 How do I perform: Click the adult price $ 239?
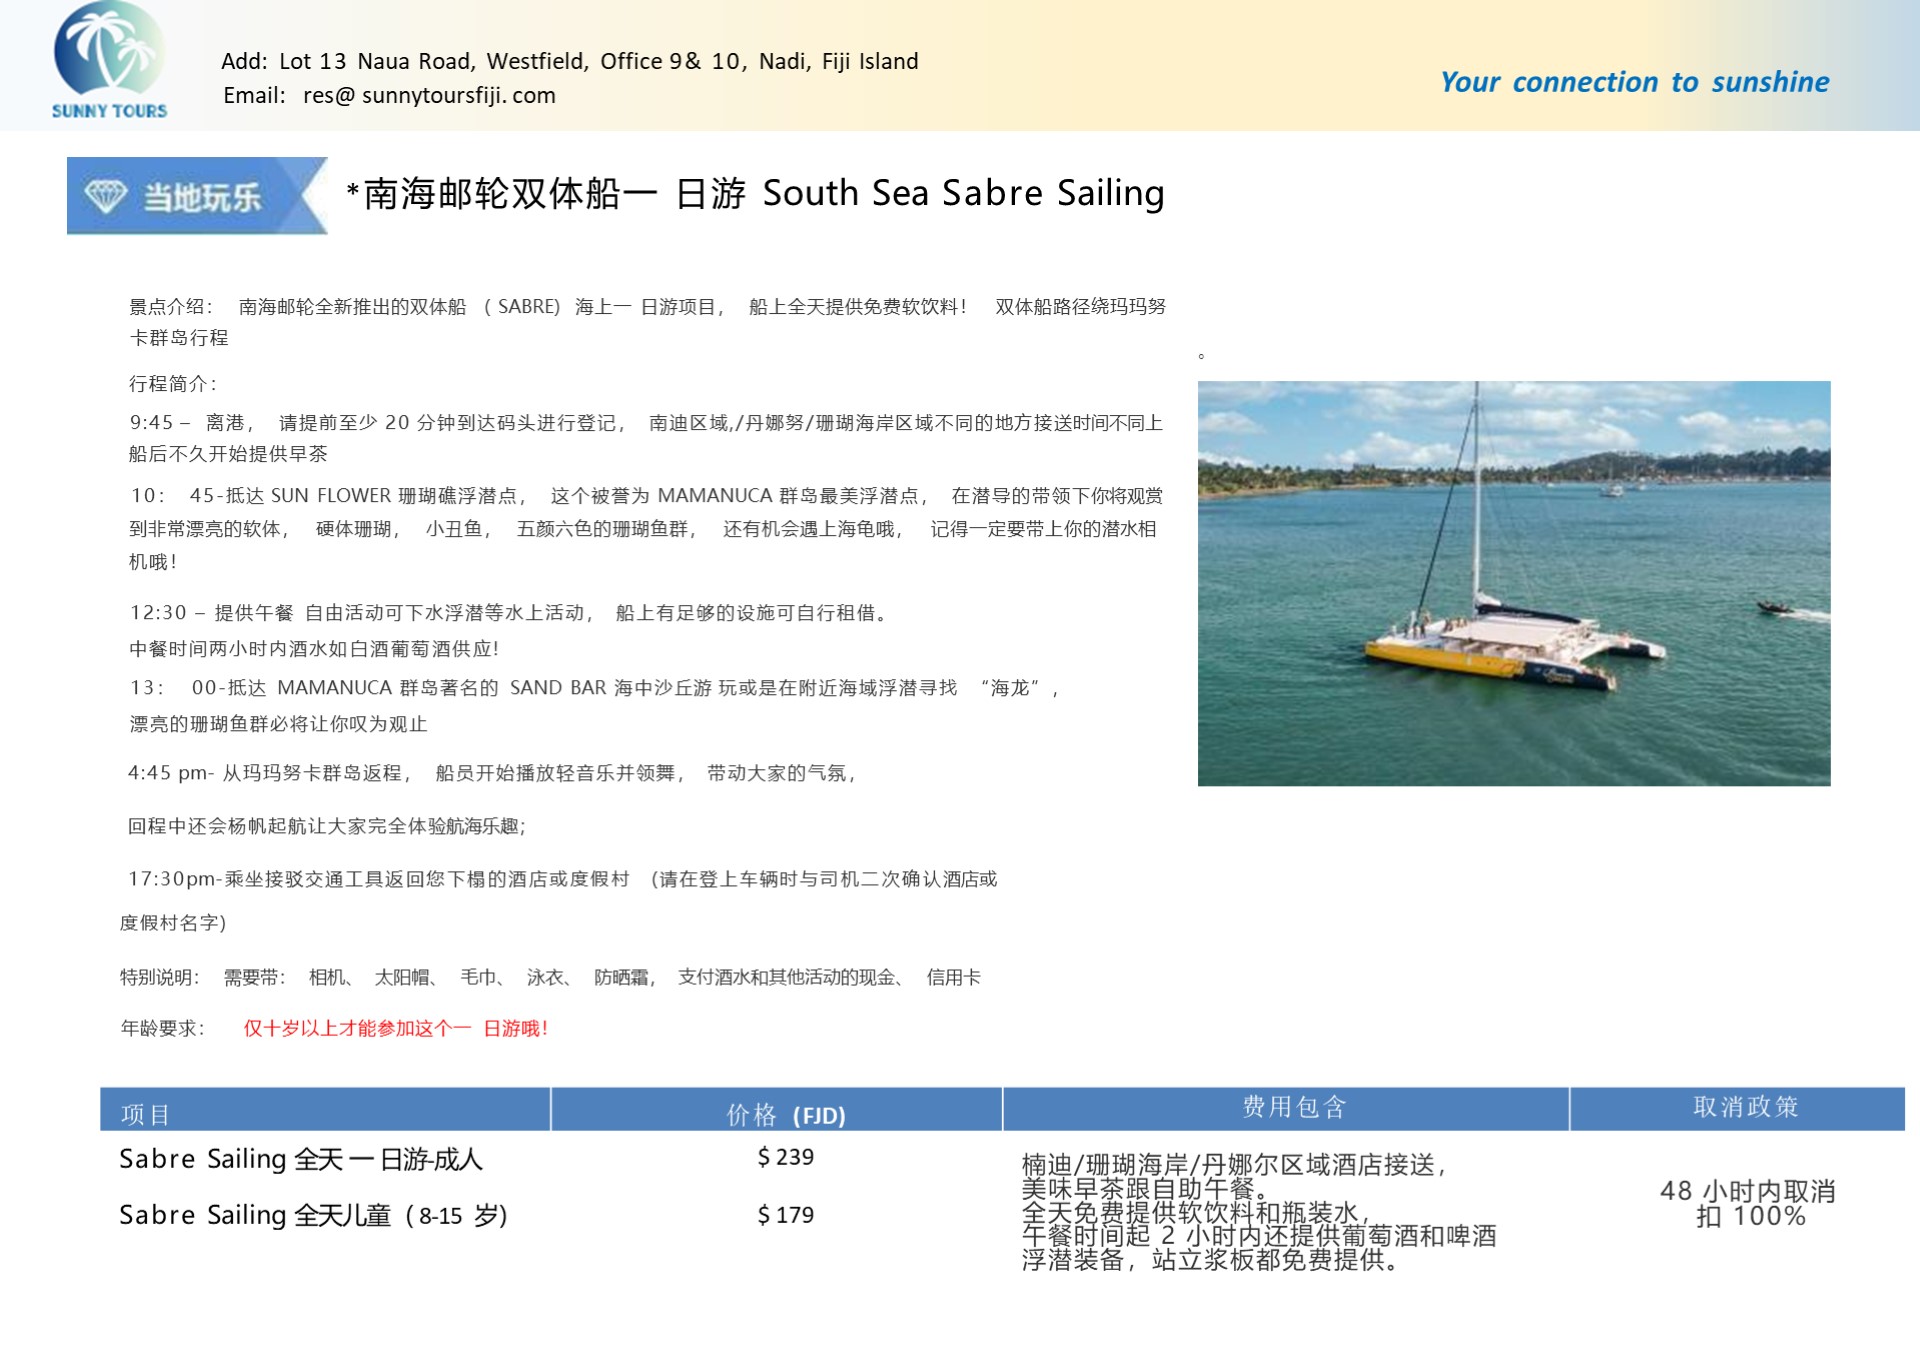tap(786, 1157)
